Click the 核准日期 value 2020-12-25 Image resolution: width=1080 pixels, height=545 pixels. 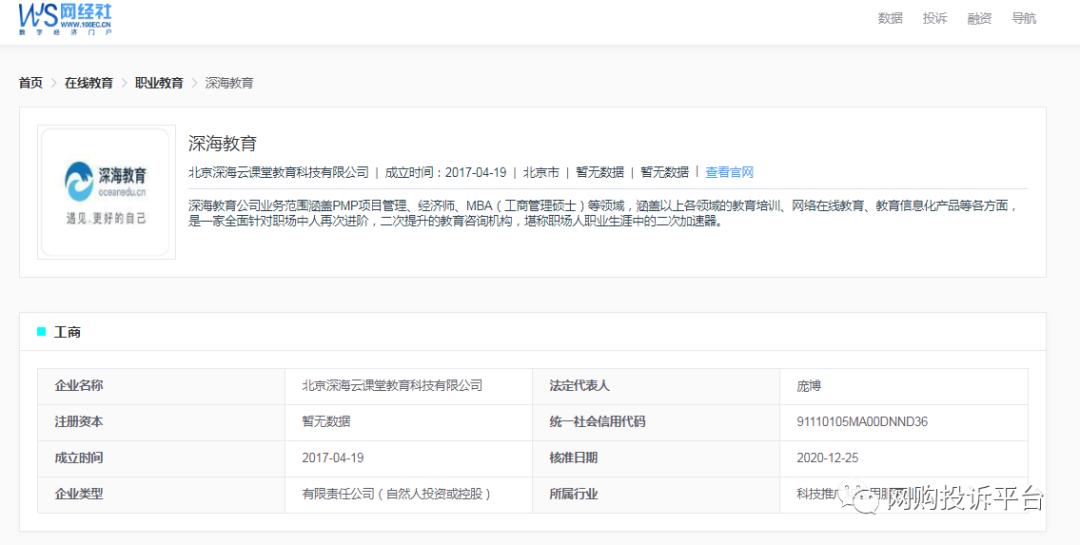coord(827,458)
